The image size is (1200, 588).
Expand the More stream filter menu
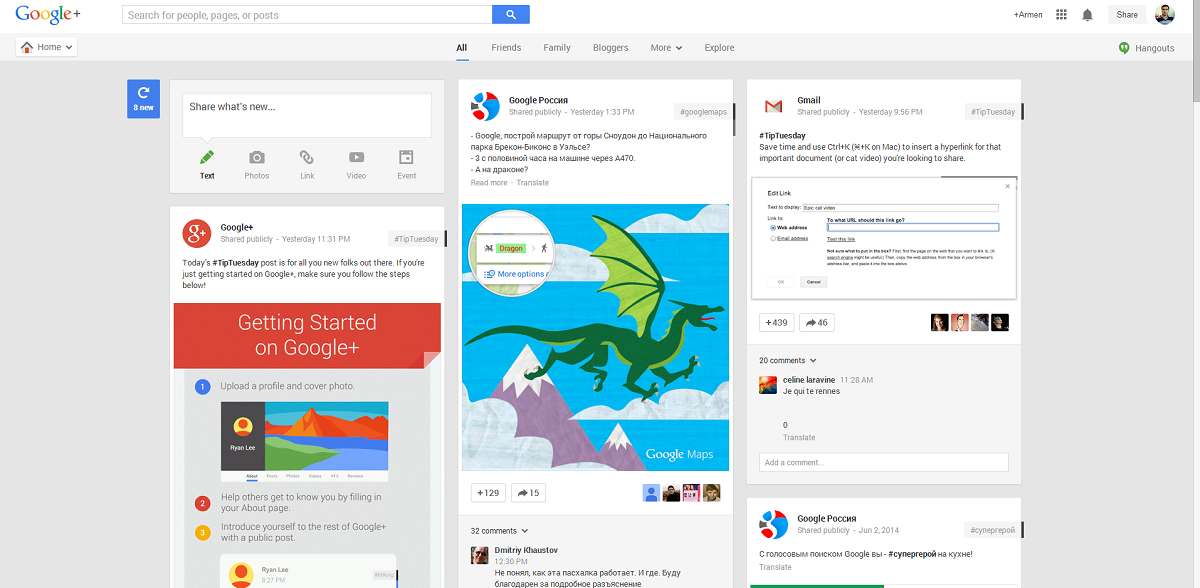pos(666,47)
